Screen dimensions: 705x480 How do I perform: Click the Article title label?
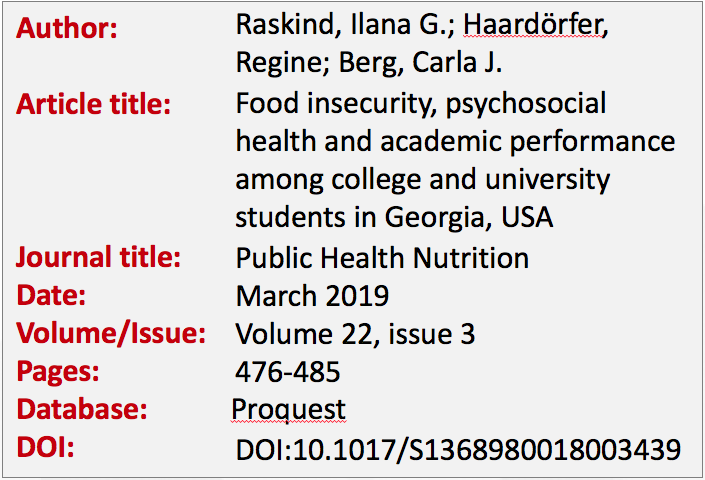click(93, 104)
